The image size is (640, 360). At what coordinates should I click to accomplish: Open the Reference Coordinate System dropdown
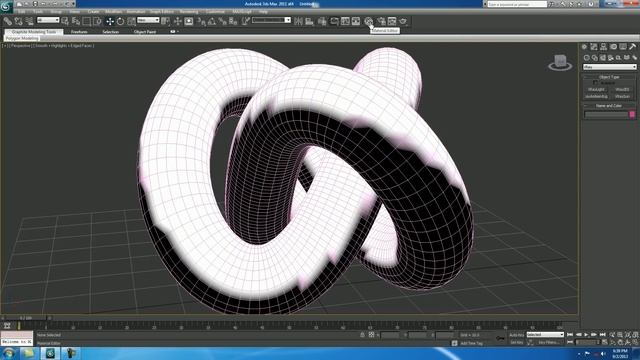point(148,20)
